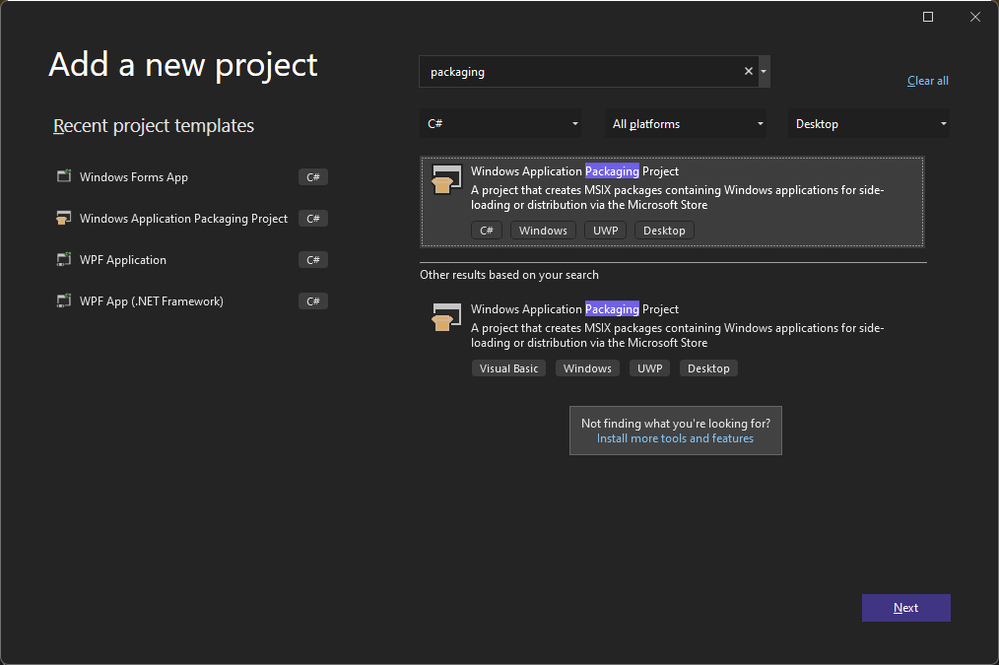The image size is (999, 665).
Task: Click the Recent project templates heading
Action: pyautogui.click(x=154, y=125)
